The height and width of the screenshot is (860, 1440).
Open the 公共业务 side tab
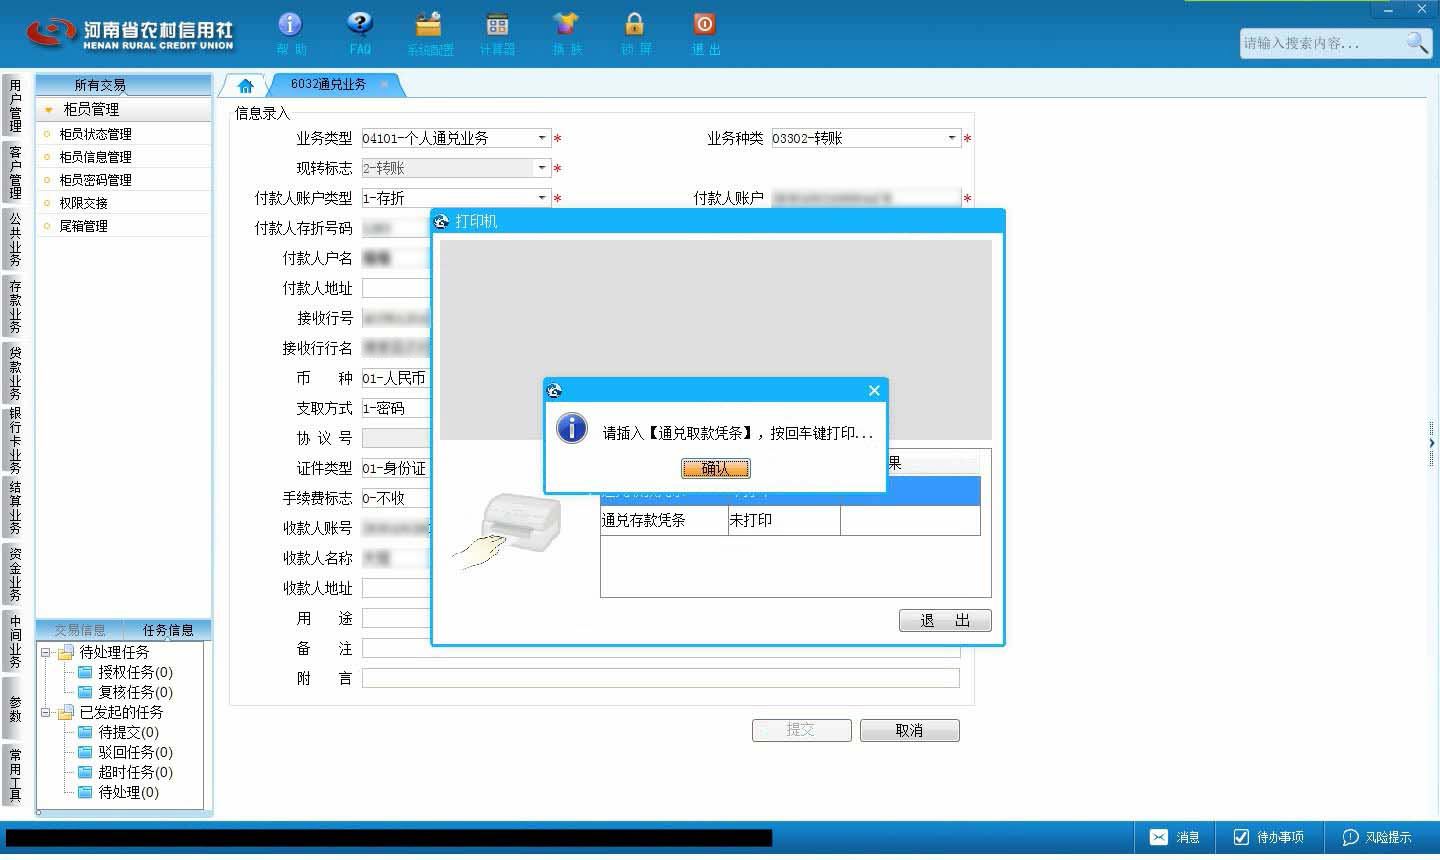[15, 239]
